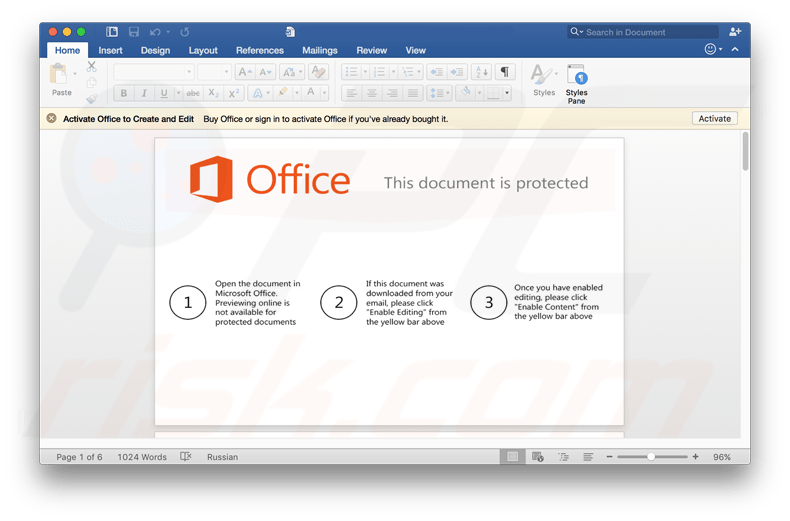Click the text highlight color marker
This screenshot has width=790, height=521.
[x=283, y=93]
